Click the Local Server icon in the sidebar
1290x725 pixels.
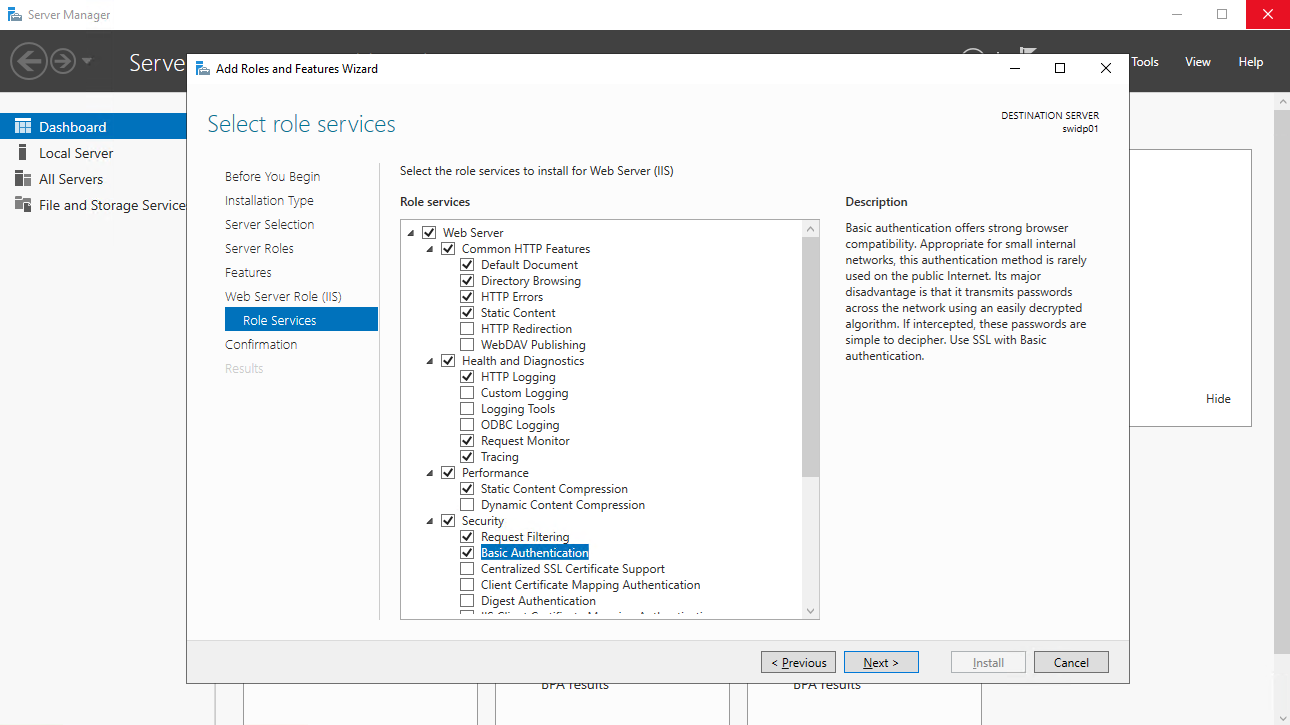pos(22,153)
